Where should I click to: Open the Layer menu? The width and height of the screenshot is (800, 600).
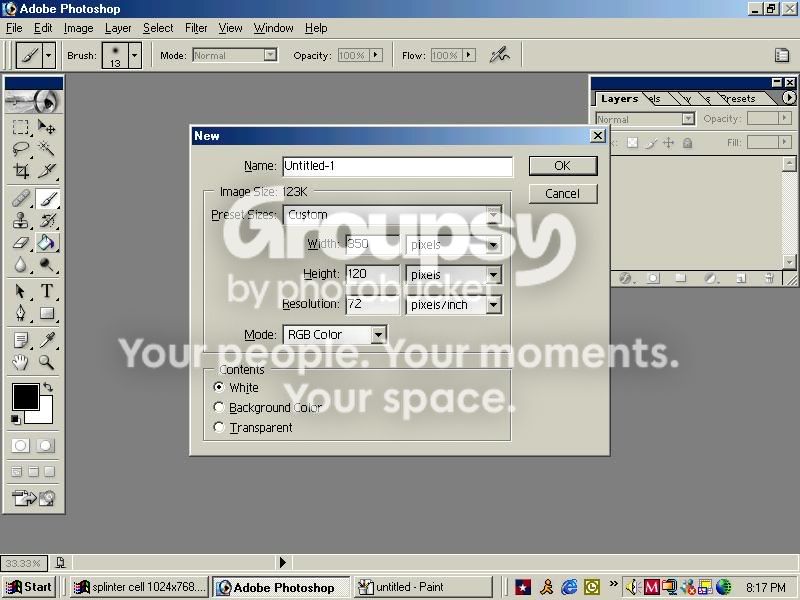click(x=118, y=28)
